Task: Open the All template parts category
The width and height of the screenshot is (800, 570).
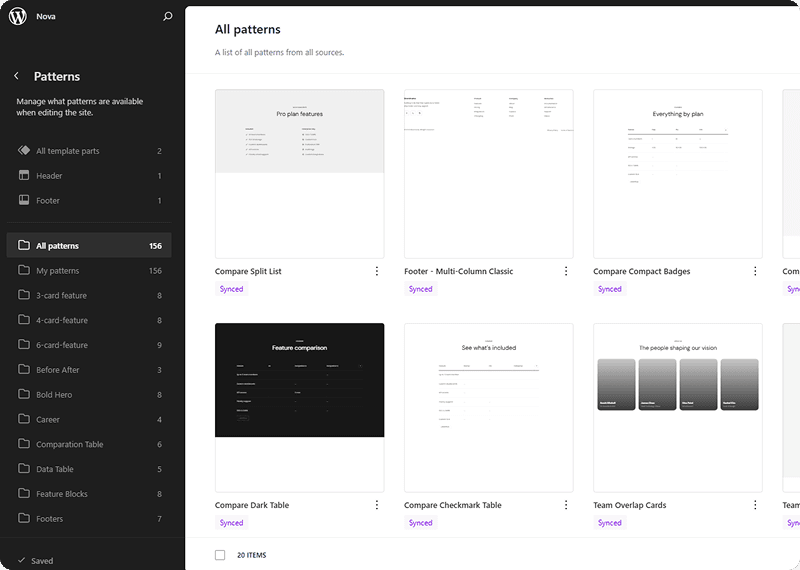Action: pos(89,151)
